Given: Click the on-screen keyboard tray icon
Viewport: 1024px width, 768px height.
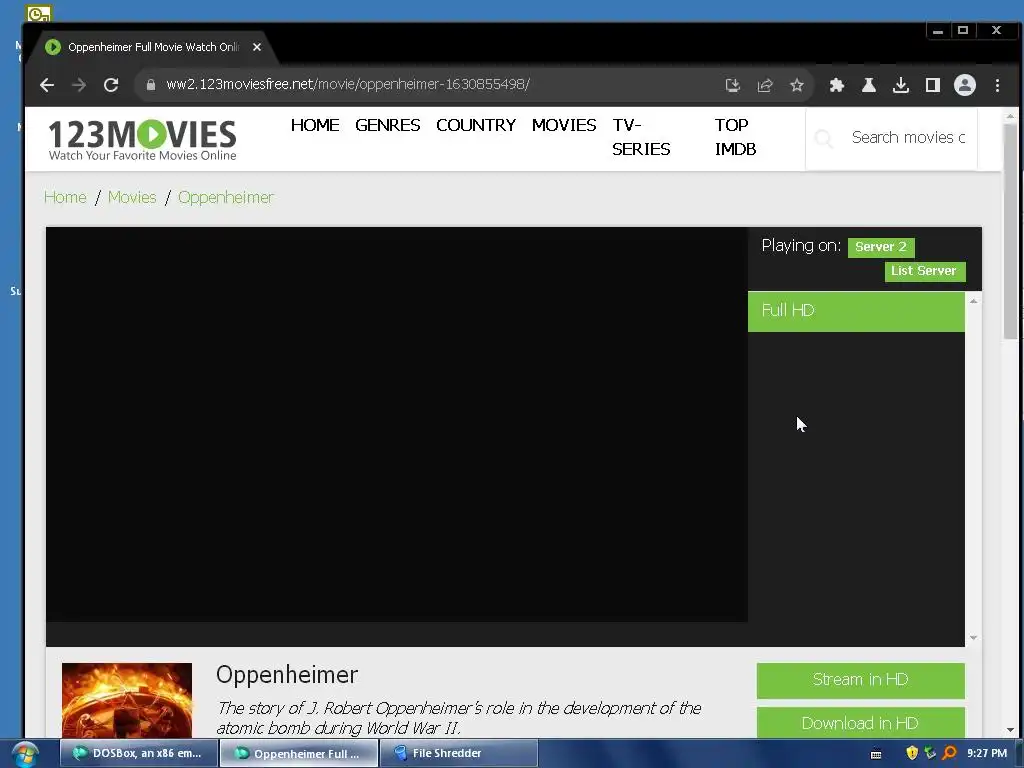Looking at the screenshot, I should pyautogui.click(x=876, y=754).
